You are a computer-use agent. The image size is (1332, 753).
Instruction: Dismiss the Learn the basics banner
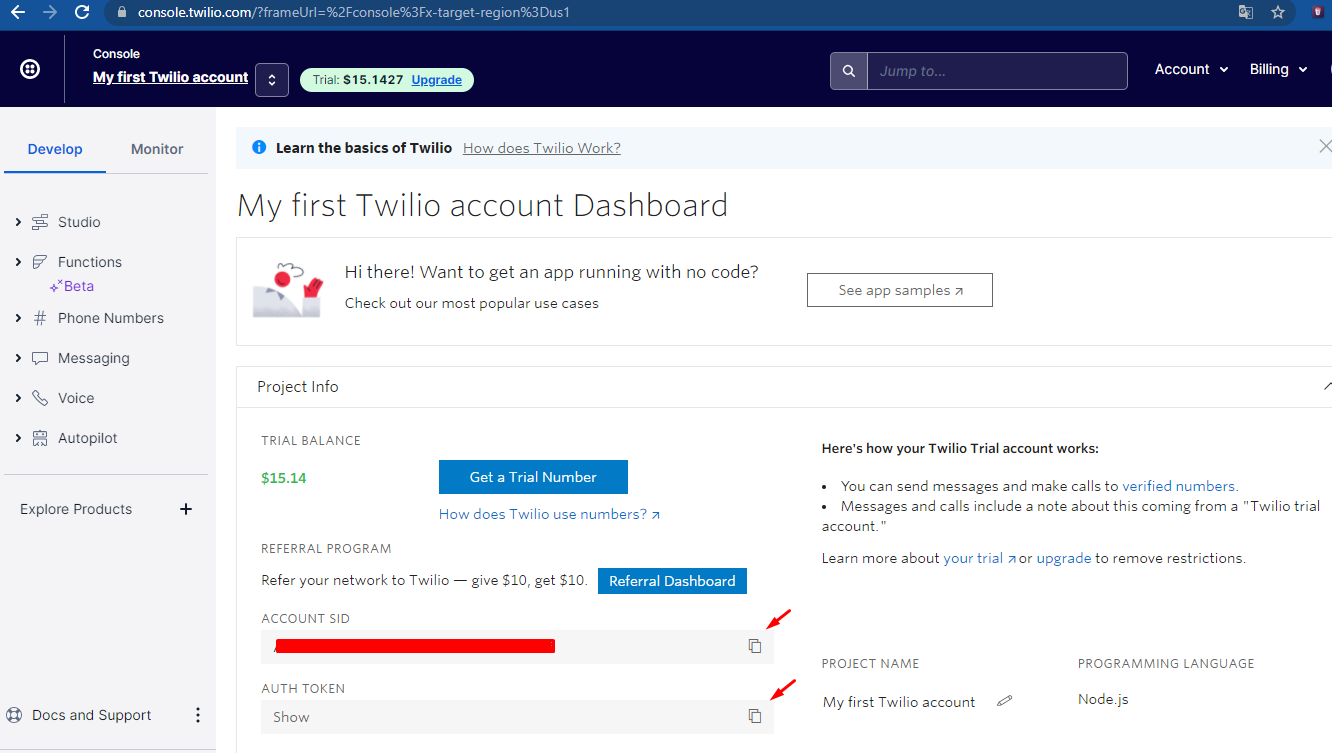pyautogui.click(x=1325, y=146)
